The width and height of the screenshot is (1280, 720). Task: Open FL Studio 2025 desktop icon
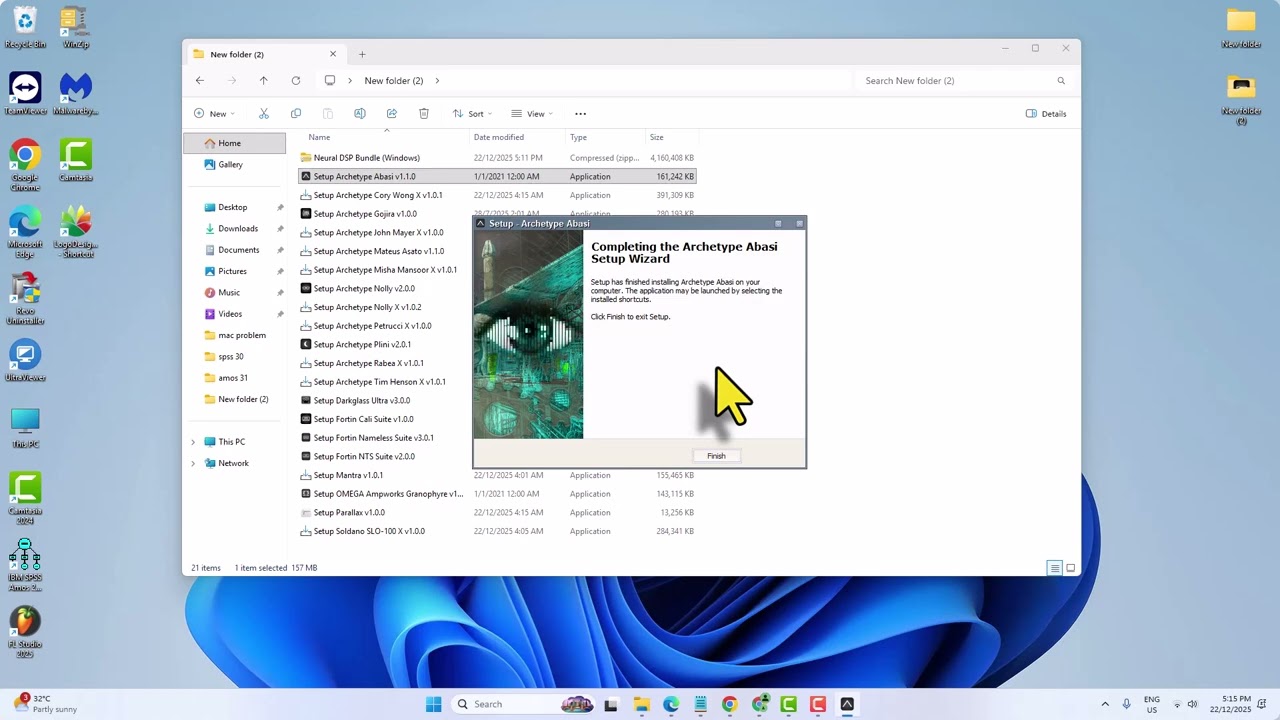click(x=25, y=632)
